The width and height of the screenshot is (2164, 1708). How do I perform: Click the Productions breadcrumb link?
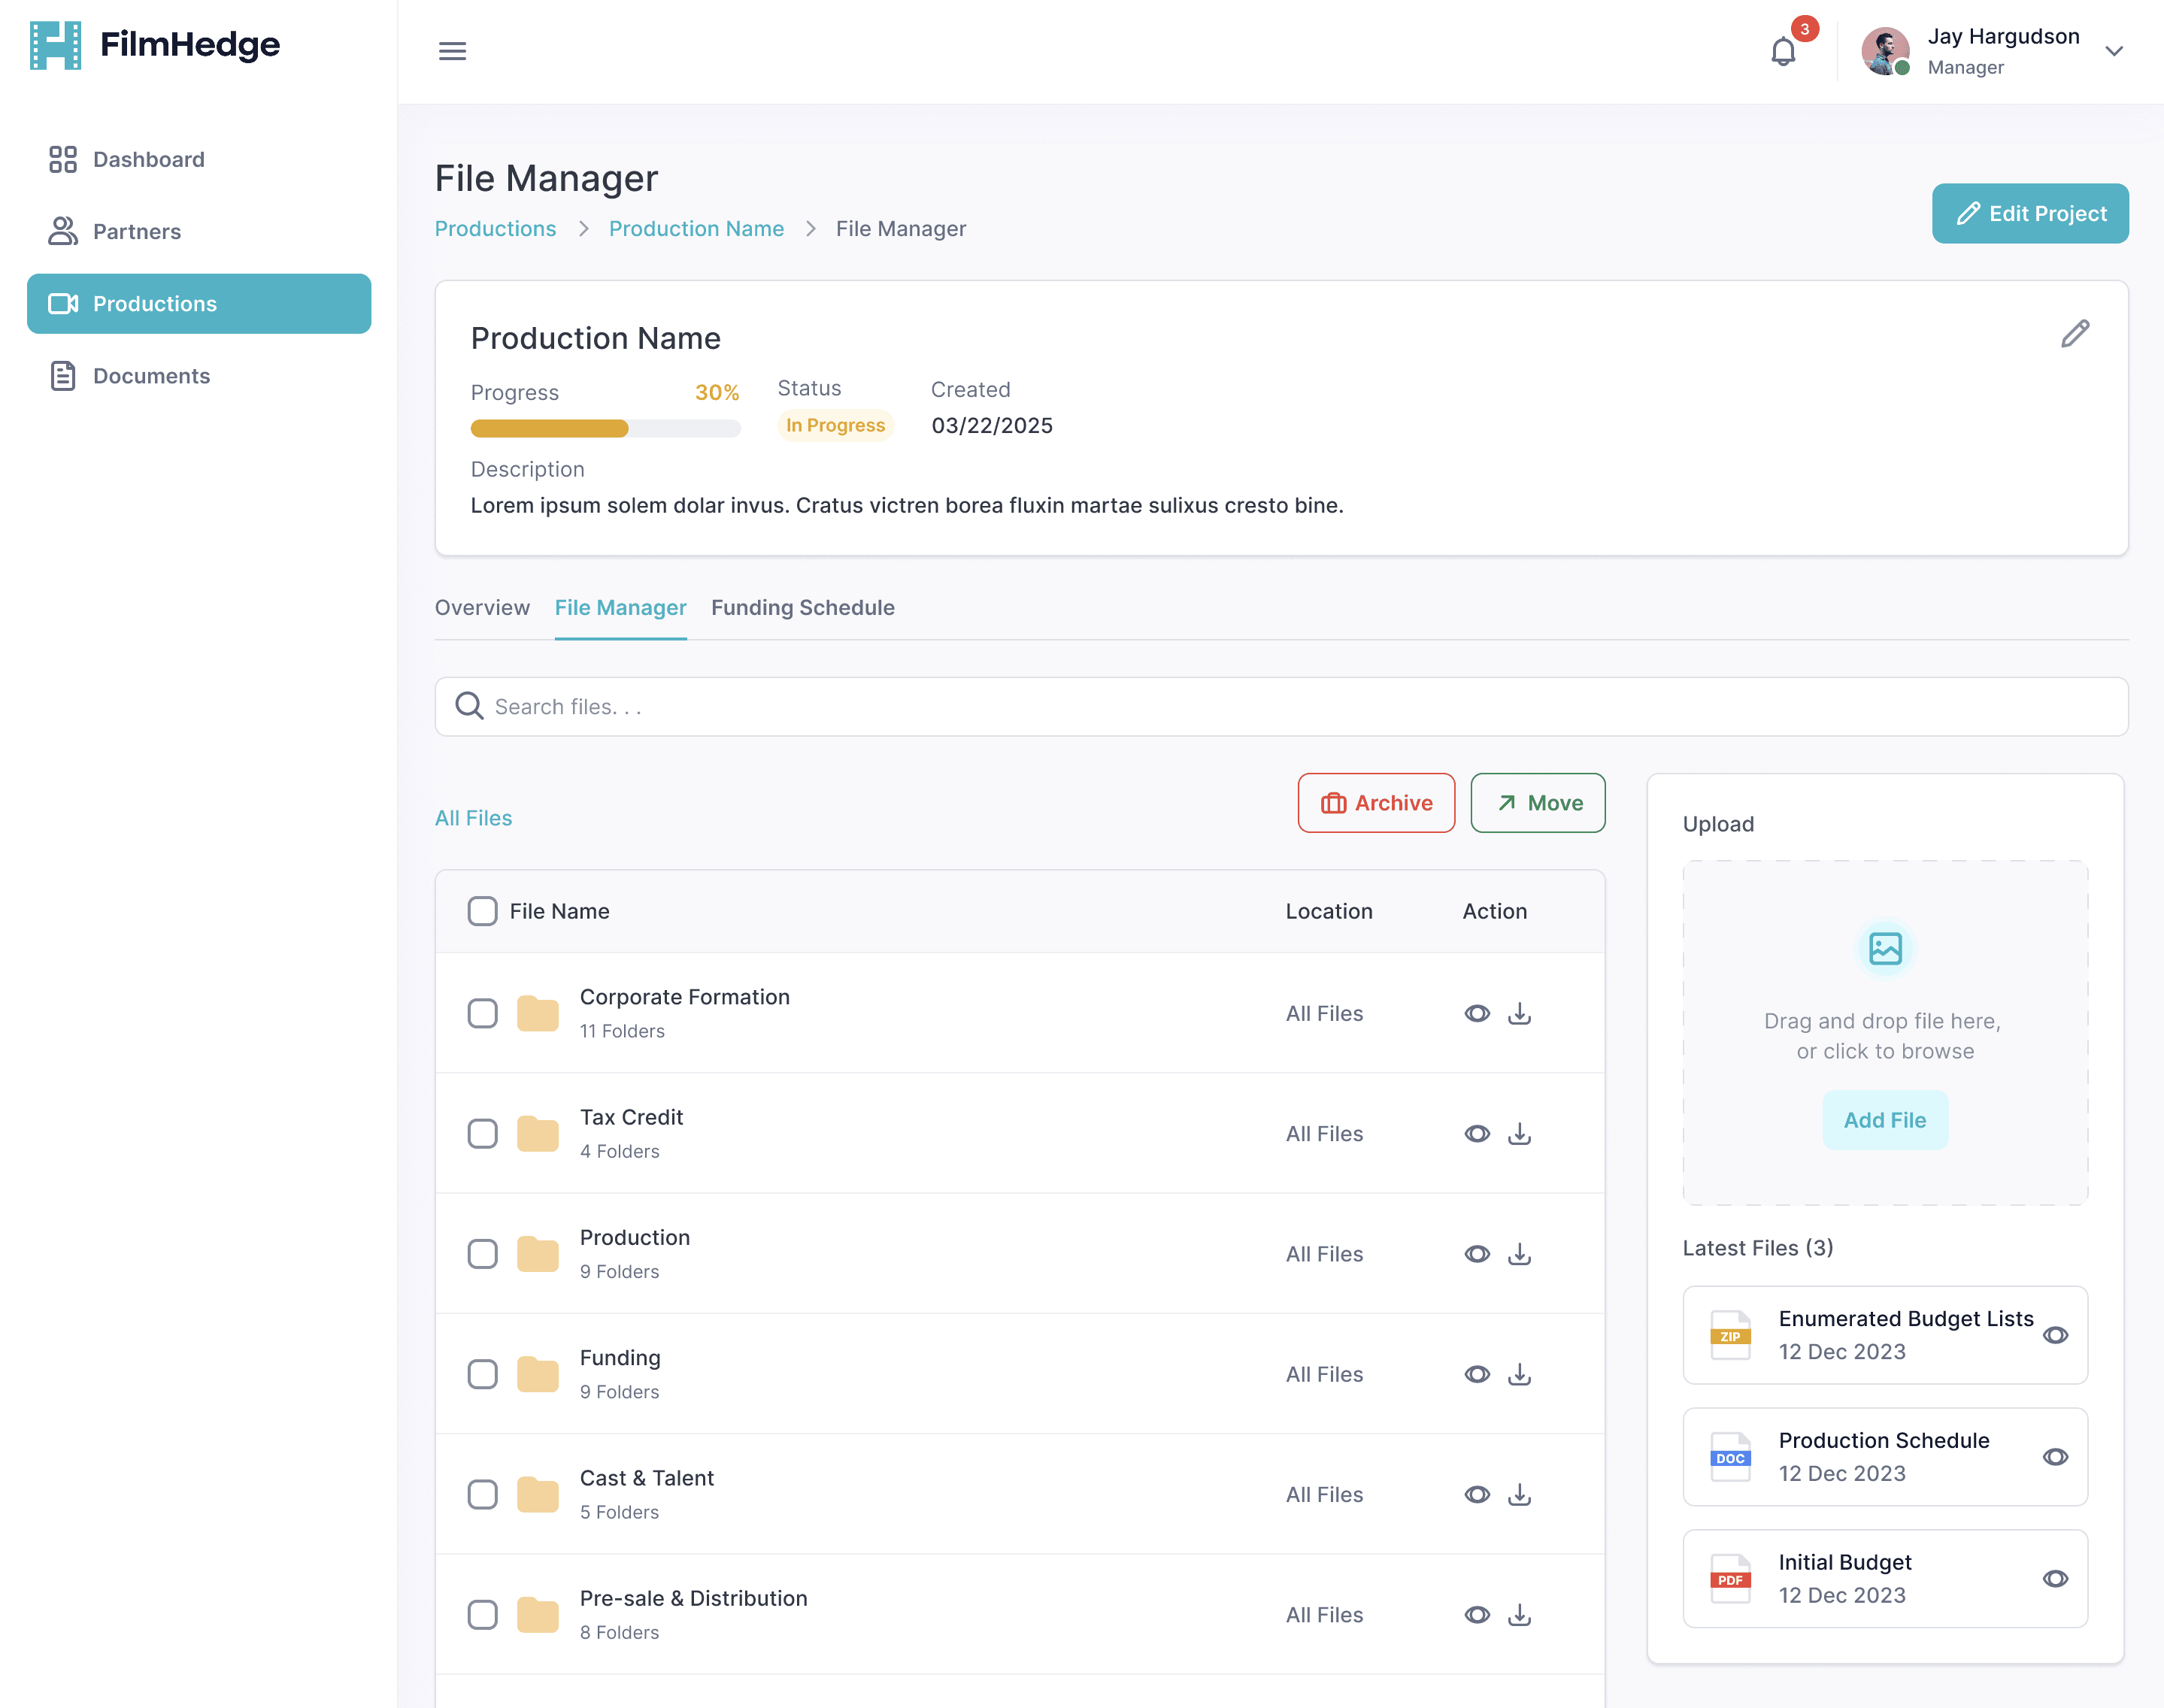495,229
